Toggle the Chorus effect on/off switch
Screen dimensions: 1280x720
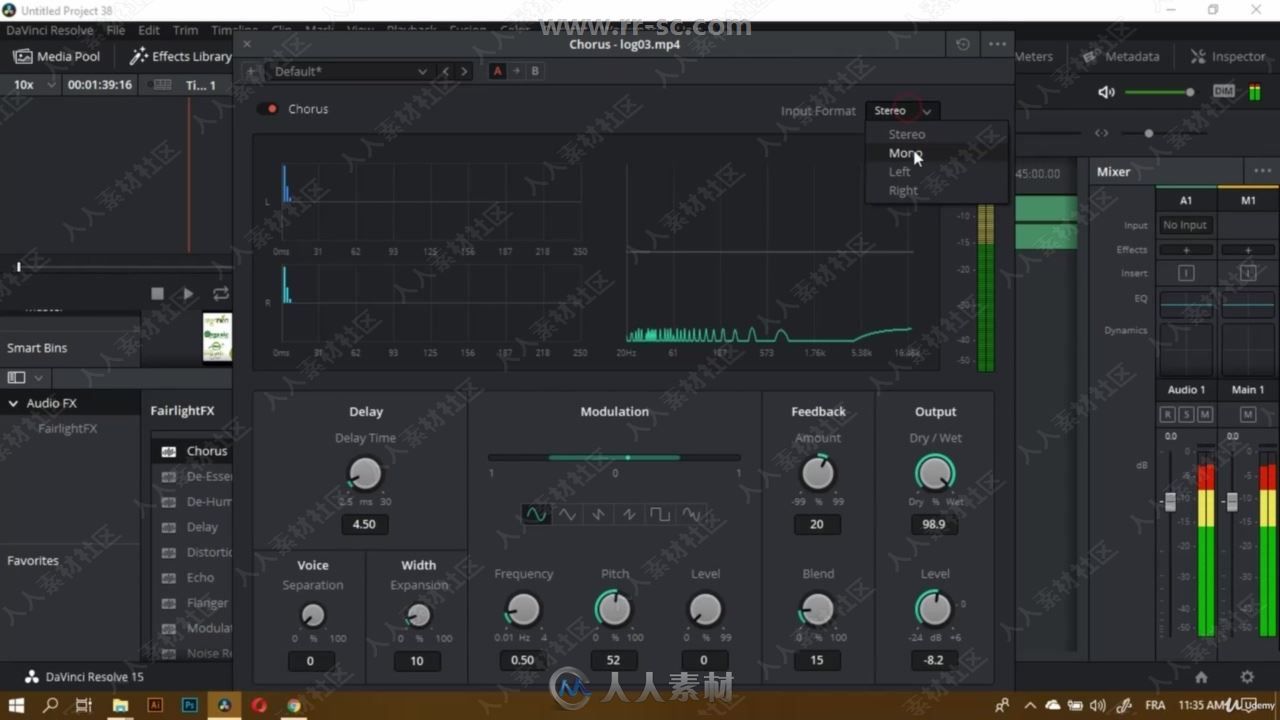(x=268, y=109)
